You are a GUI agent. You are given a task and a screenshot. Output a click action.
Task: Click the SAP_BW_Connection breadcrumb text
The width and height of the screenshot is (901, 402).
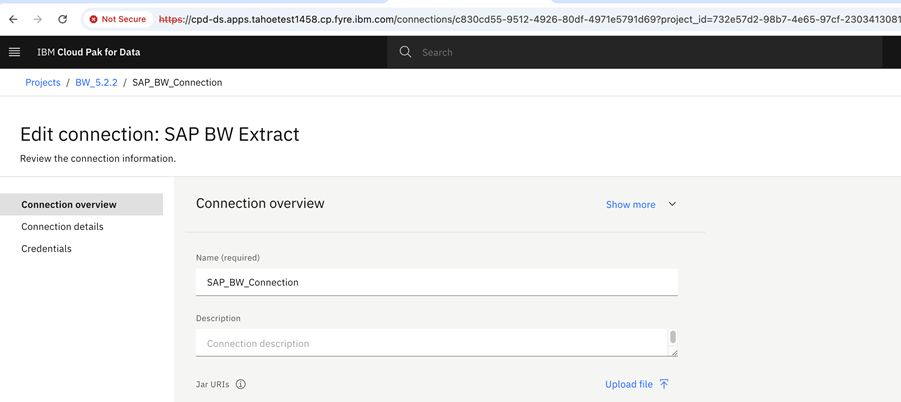point(177,83)
